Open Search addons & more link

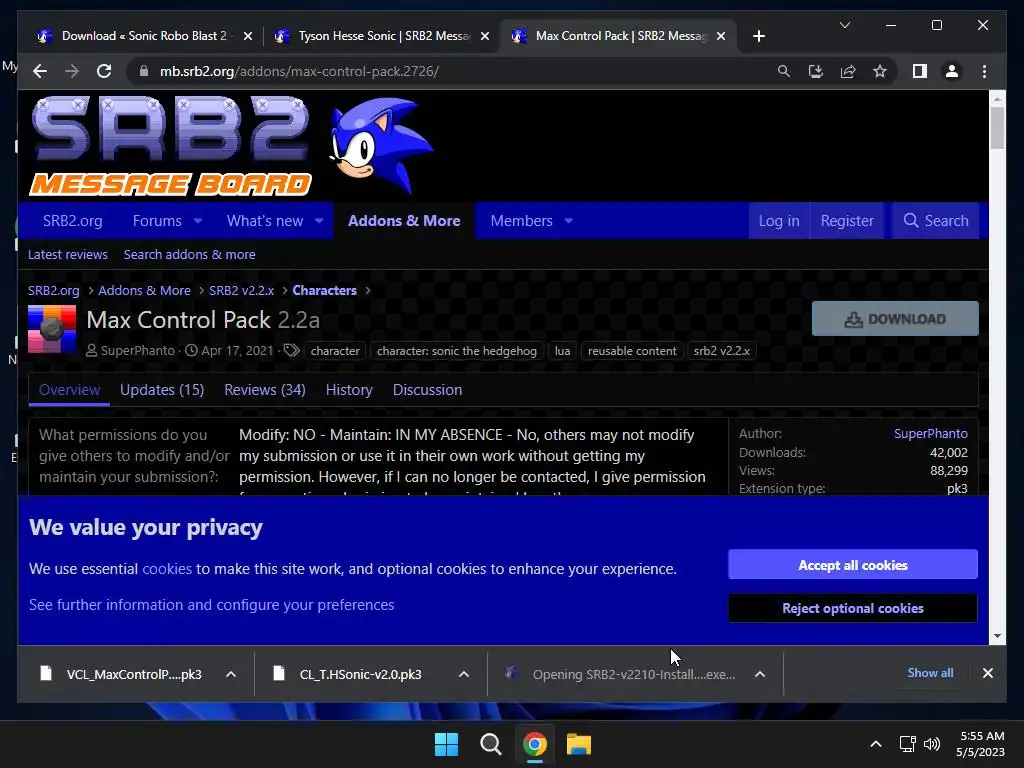click(x=189, y=255)
